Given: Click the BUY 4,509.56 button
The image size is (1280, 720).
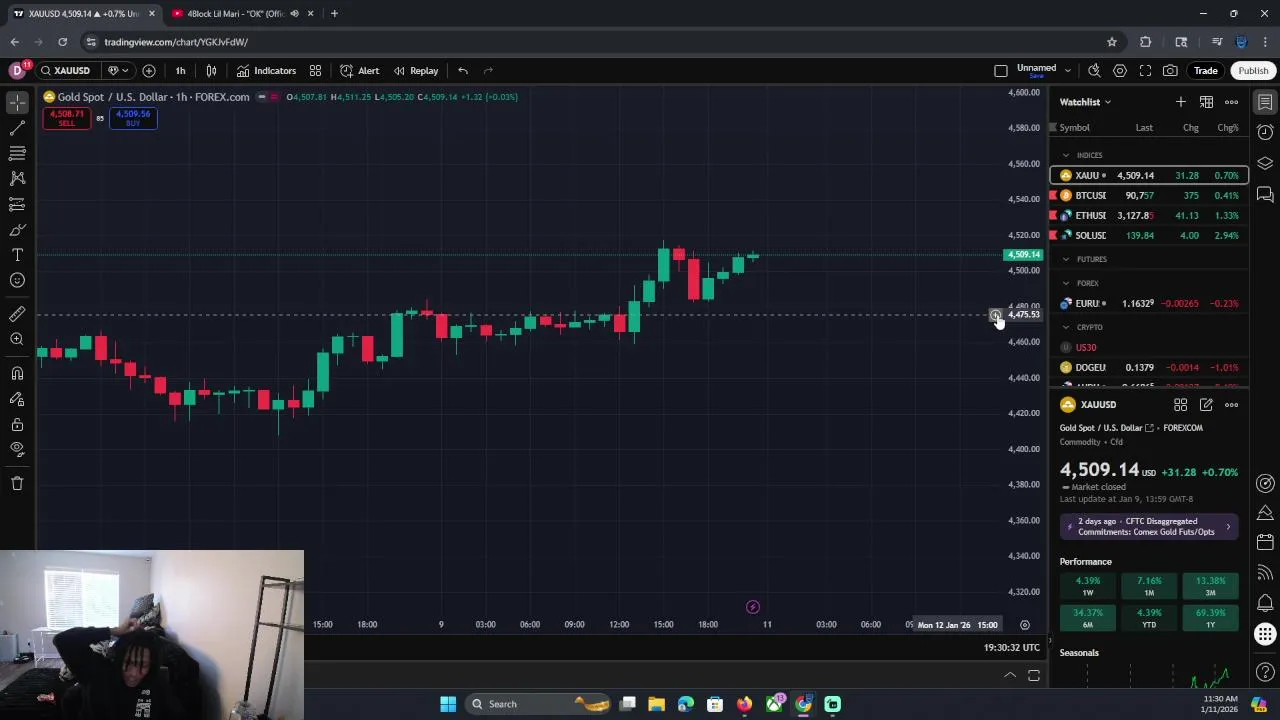Looking at the screenshot, I should pyautogui.click(x=133, y=117).
